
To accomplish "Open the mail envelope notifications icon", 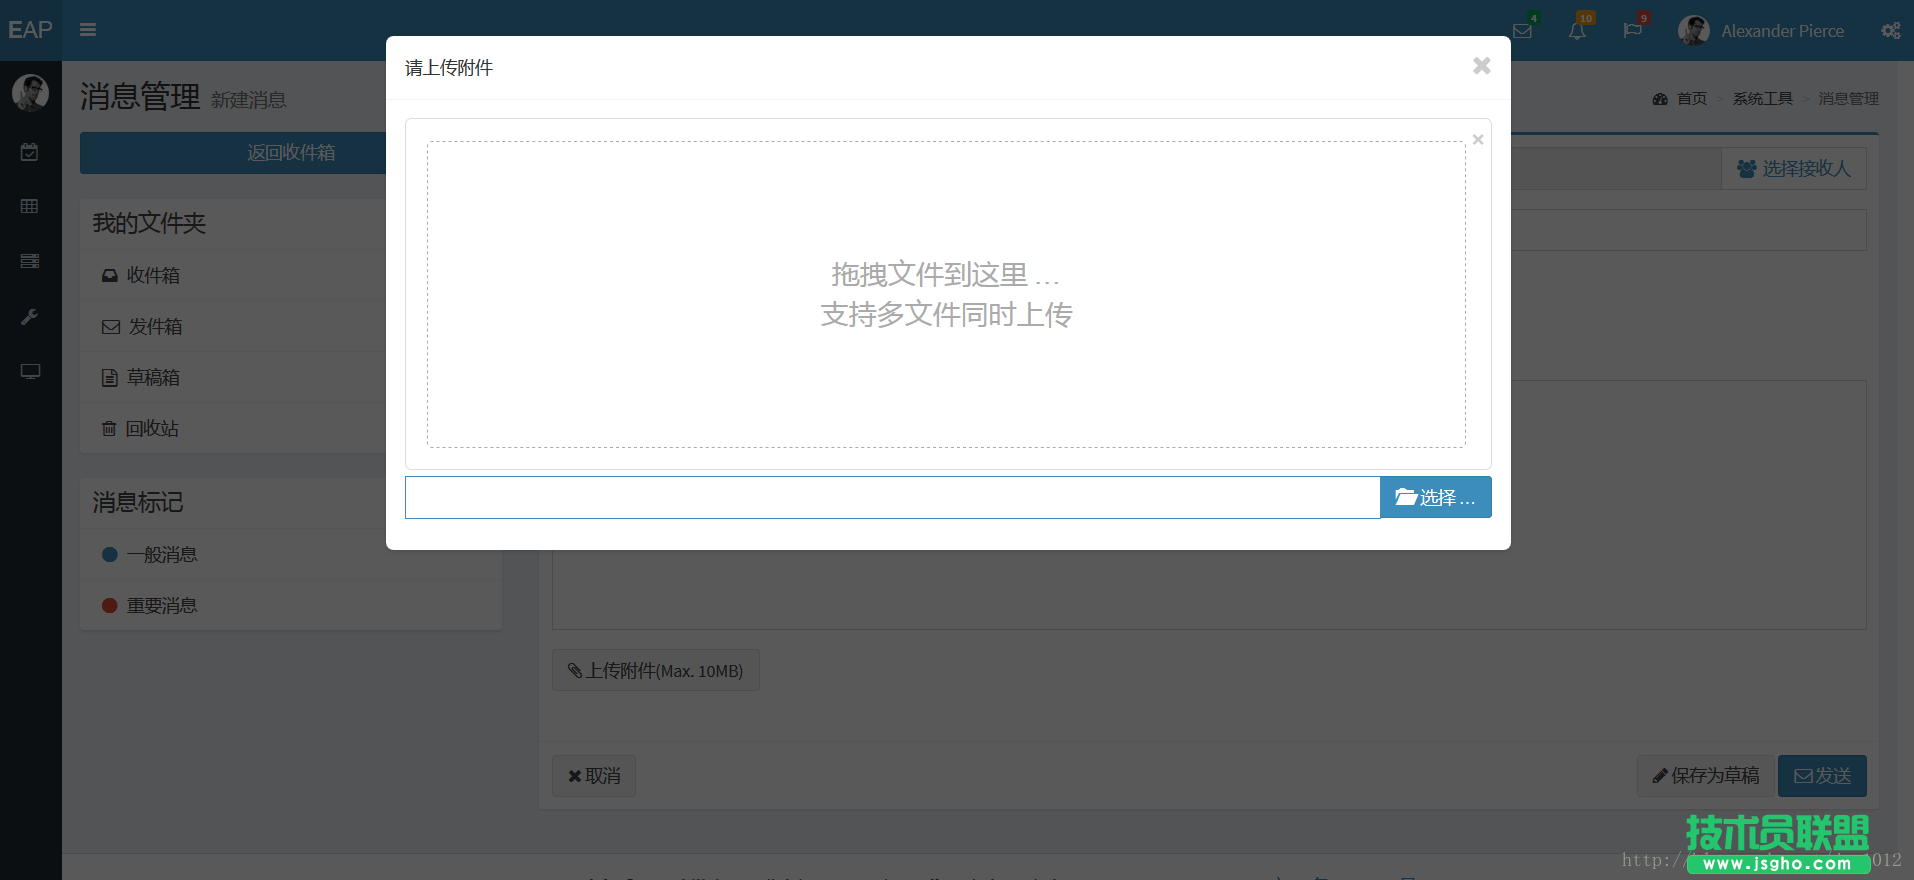I will tap(1523, 31).
